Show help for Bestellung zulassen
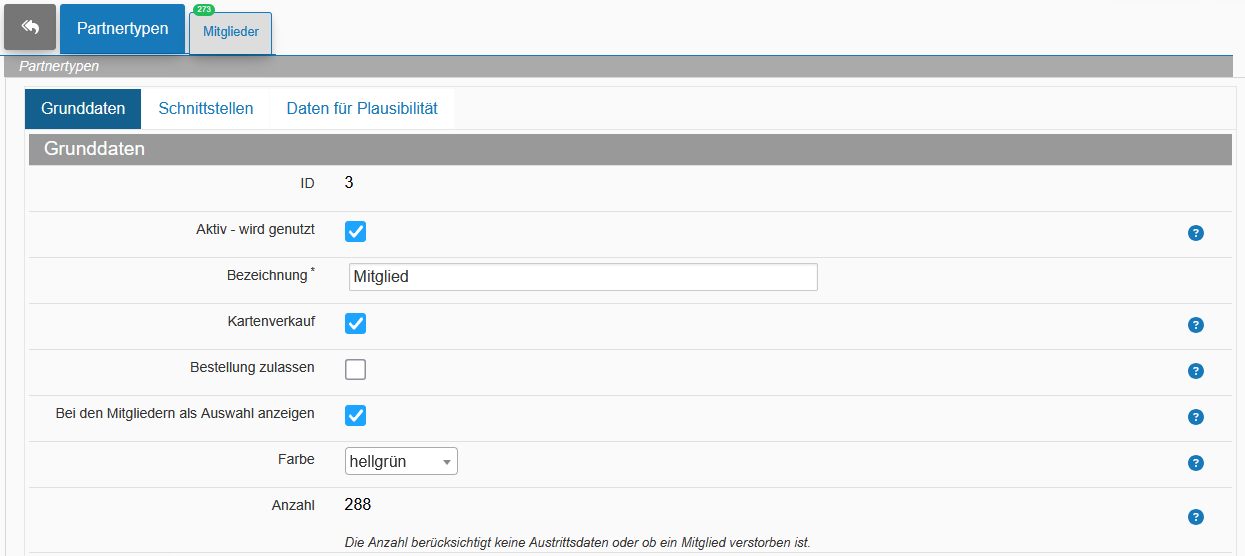 tap(1195, 371)
